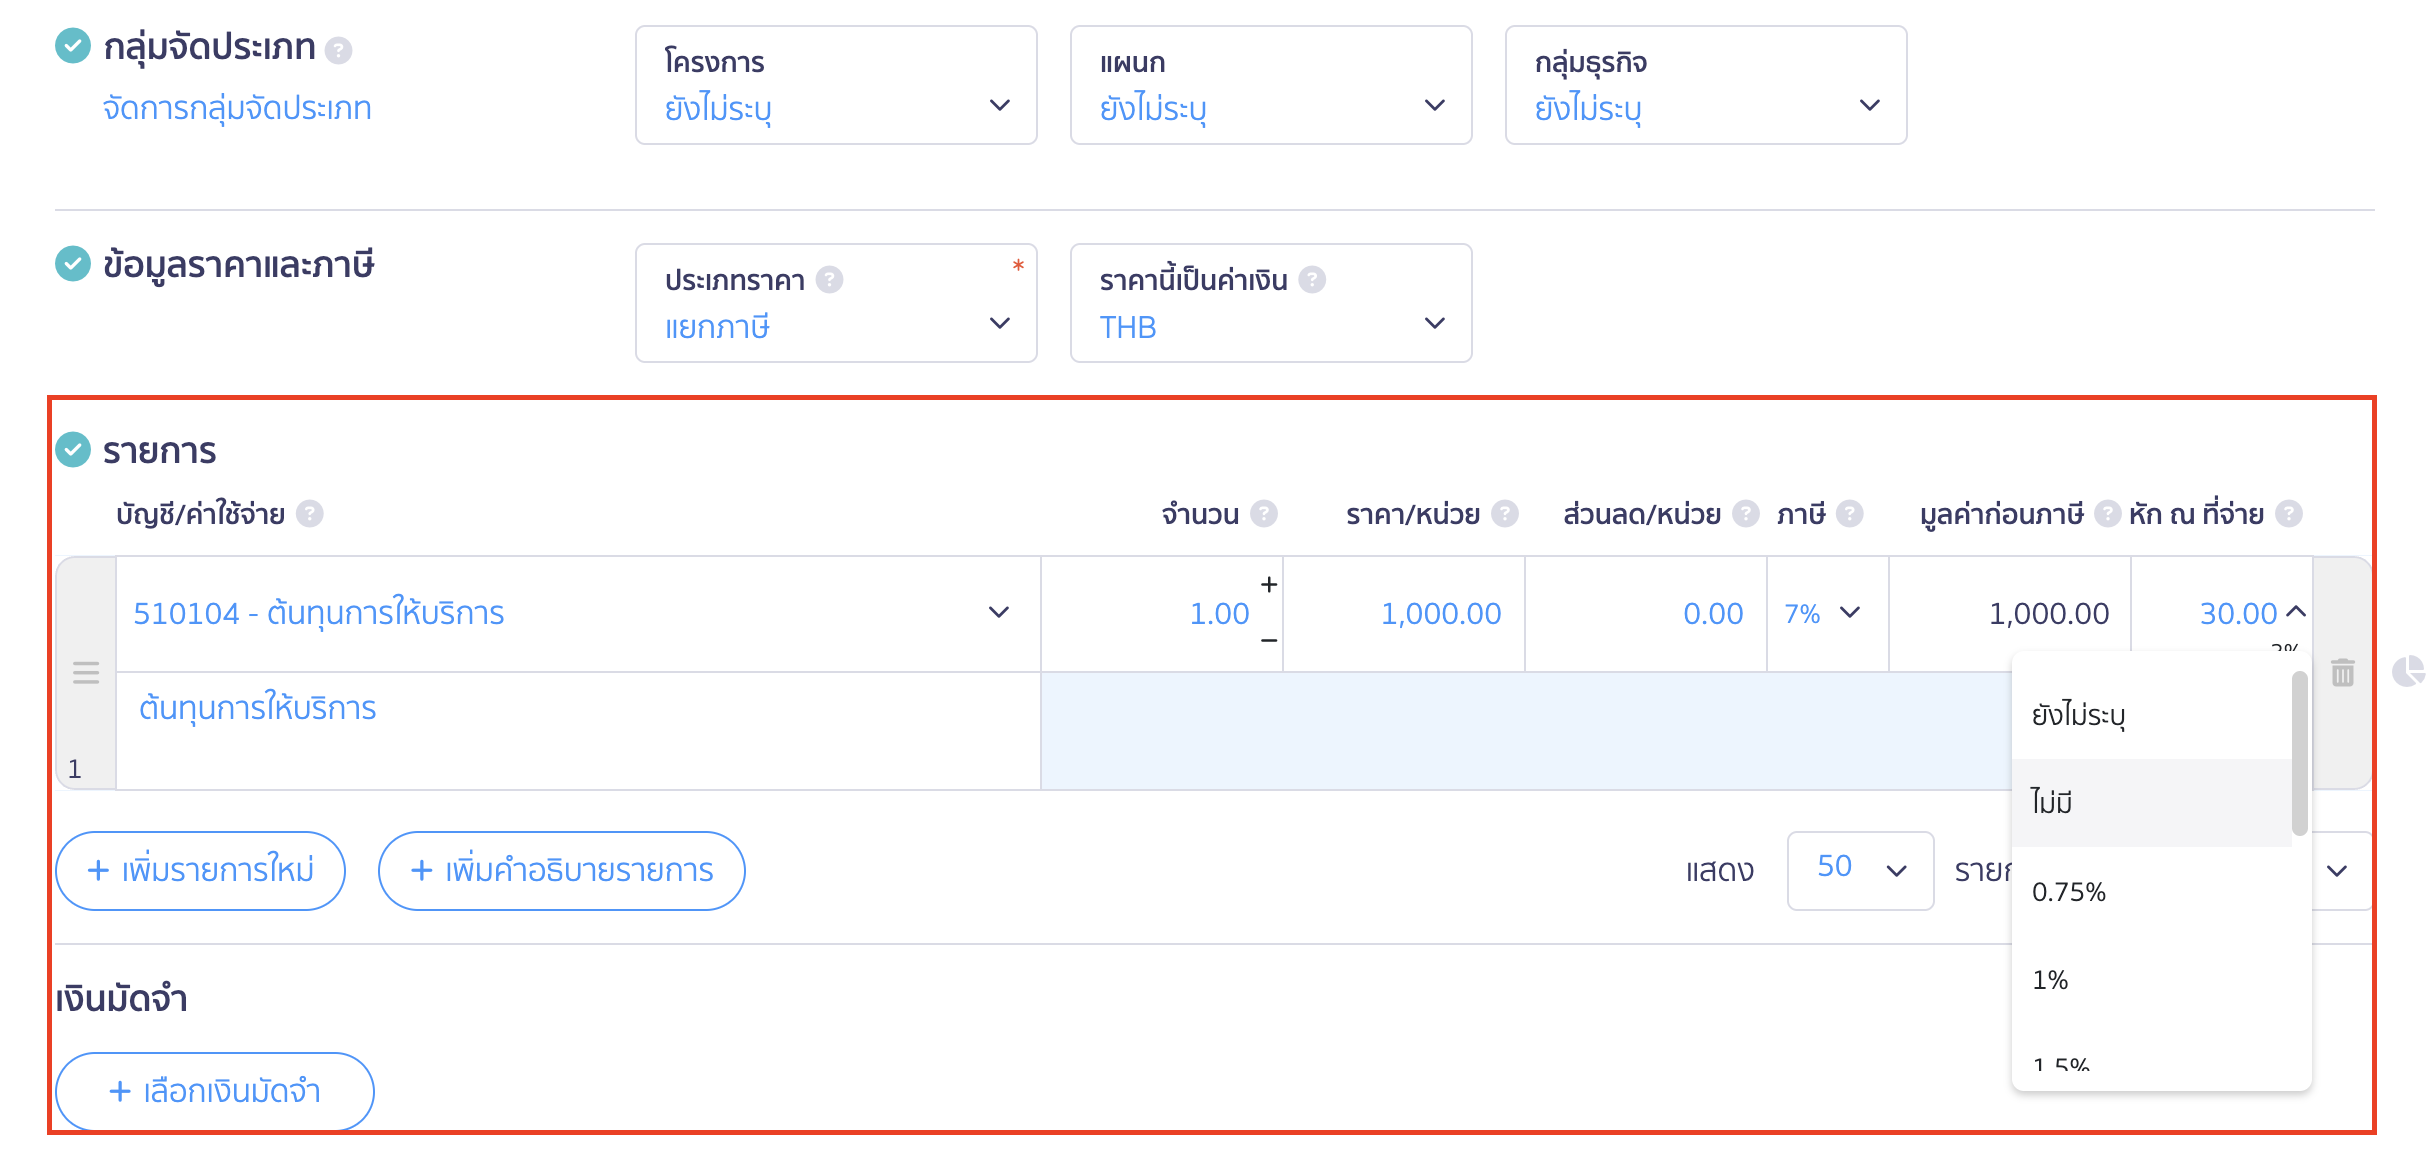Click จัดการกลุ่มจัดประเภท link
2434x1160 pixels.
point(237,108)
